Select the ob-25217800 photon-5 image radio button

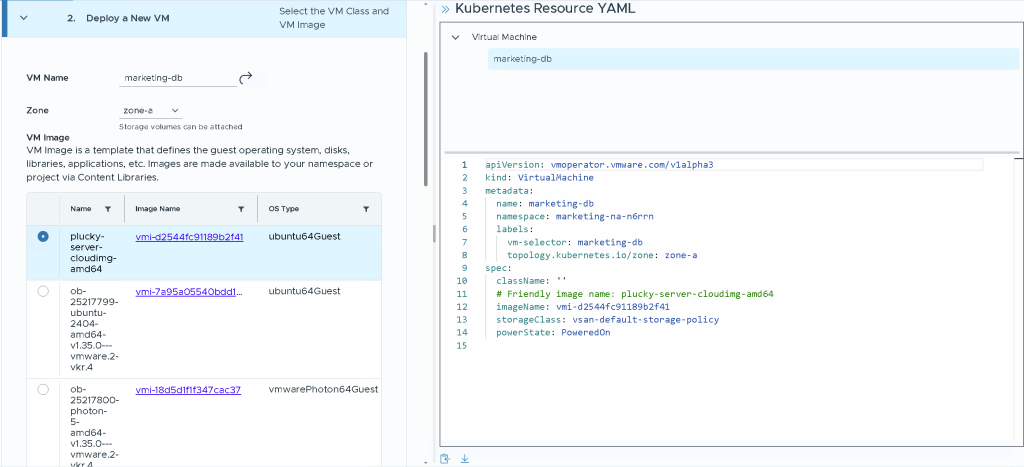[x=42, y=390]
